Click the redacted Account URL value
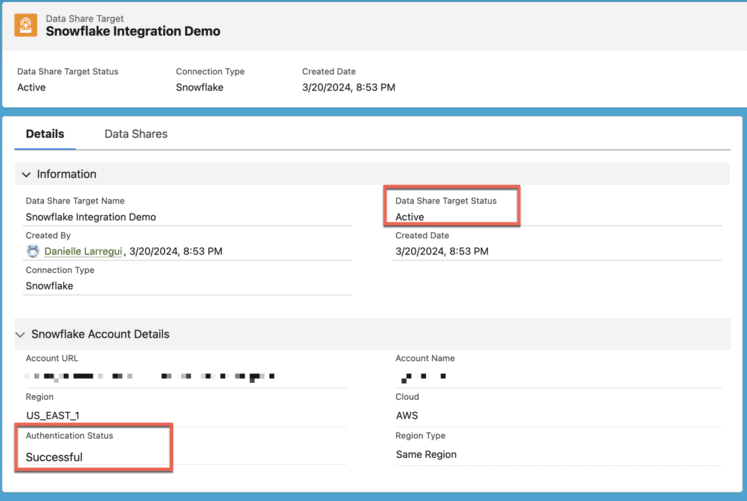The width and height of the screenshot is (747, 501). [150, 377]
